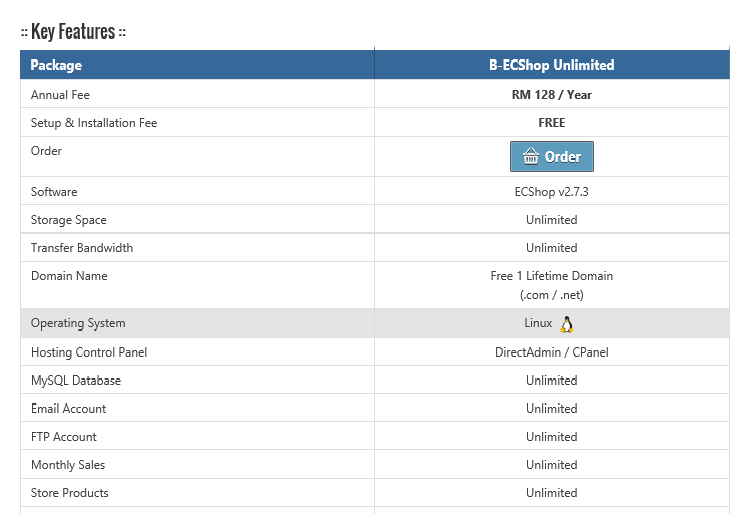The width and height of the screenshot is (748, 514).
Task: Click the Store Products label
Action: coord(70,493)
